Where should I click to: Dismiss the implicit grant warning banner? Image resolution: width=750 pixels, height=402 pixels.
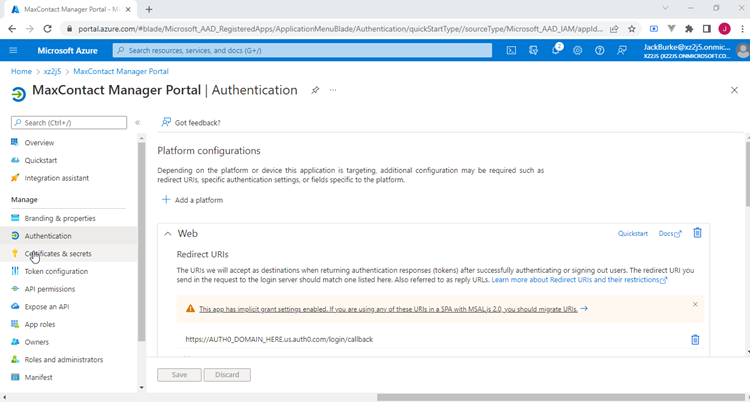click(695, 304)
